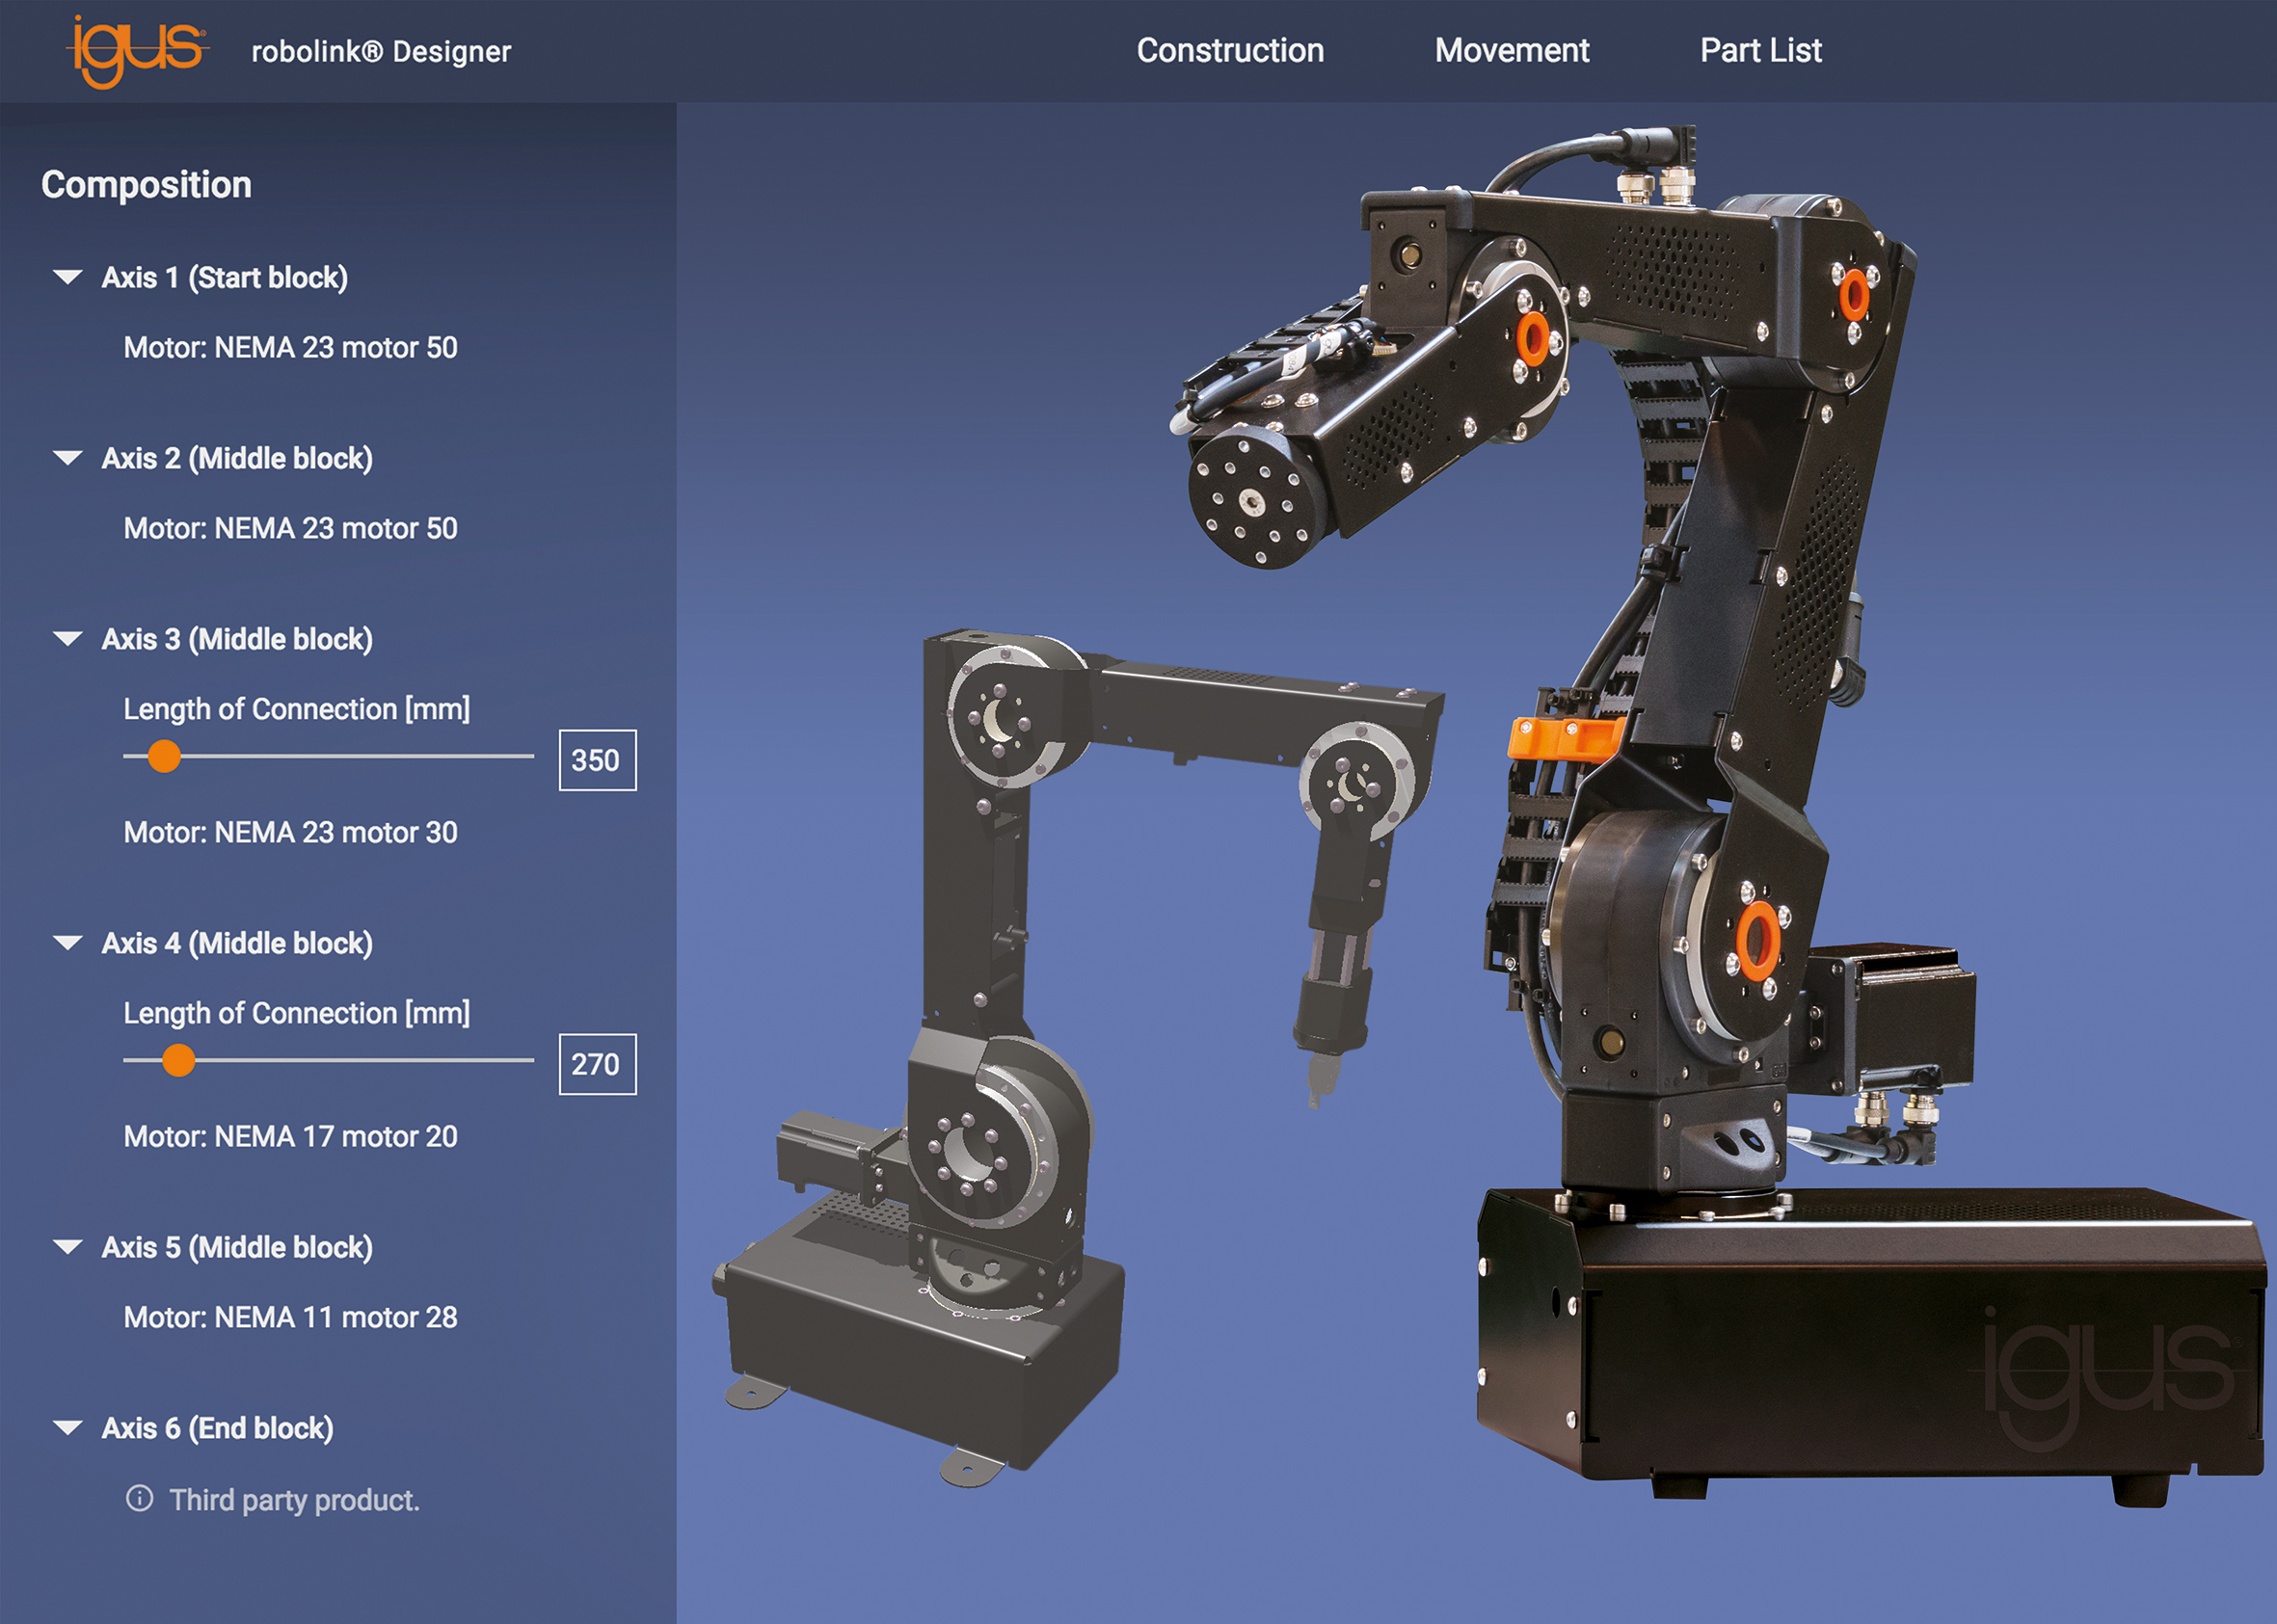
Task: Switch to the Movement tab
Action: [1511, 51]
